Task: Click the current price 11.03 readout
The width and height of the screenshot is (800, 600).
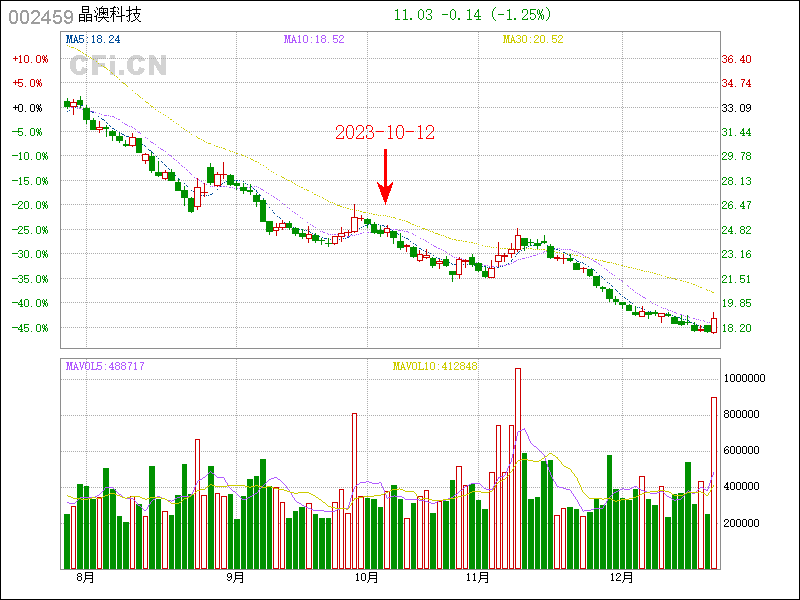Action: point(414,15)
